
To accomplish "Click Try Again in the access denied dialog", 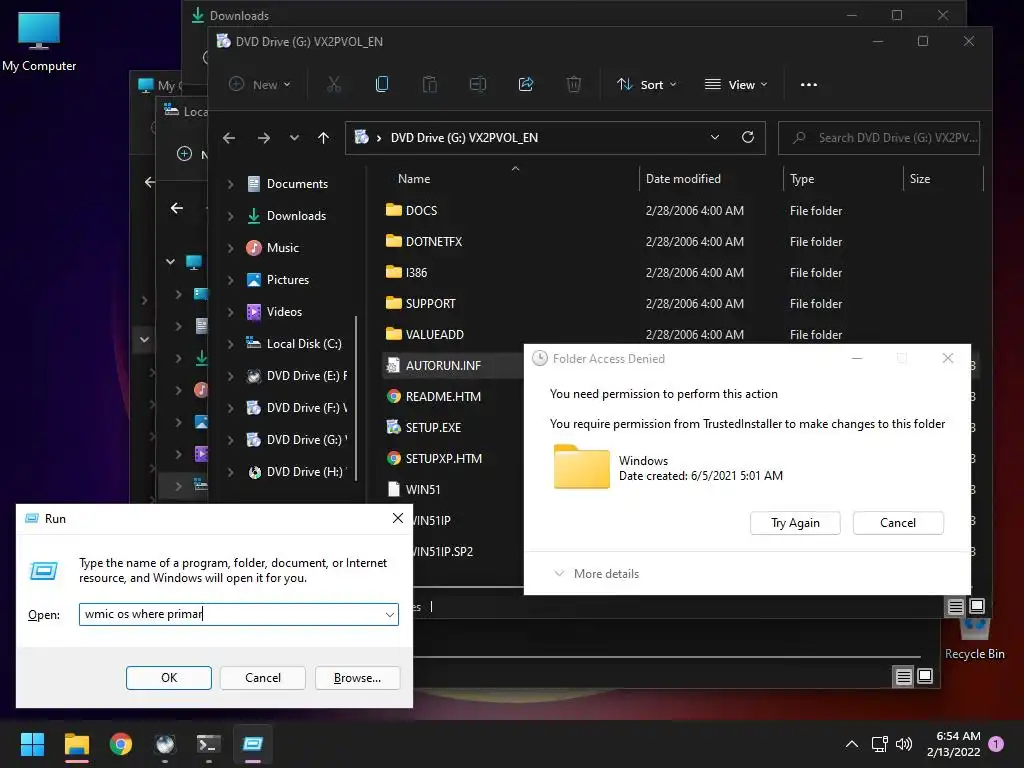I will [x=795, y=522].
